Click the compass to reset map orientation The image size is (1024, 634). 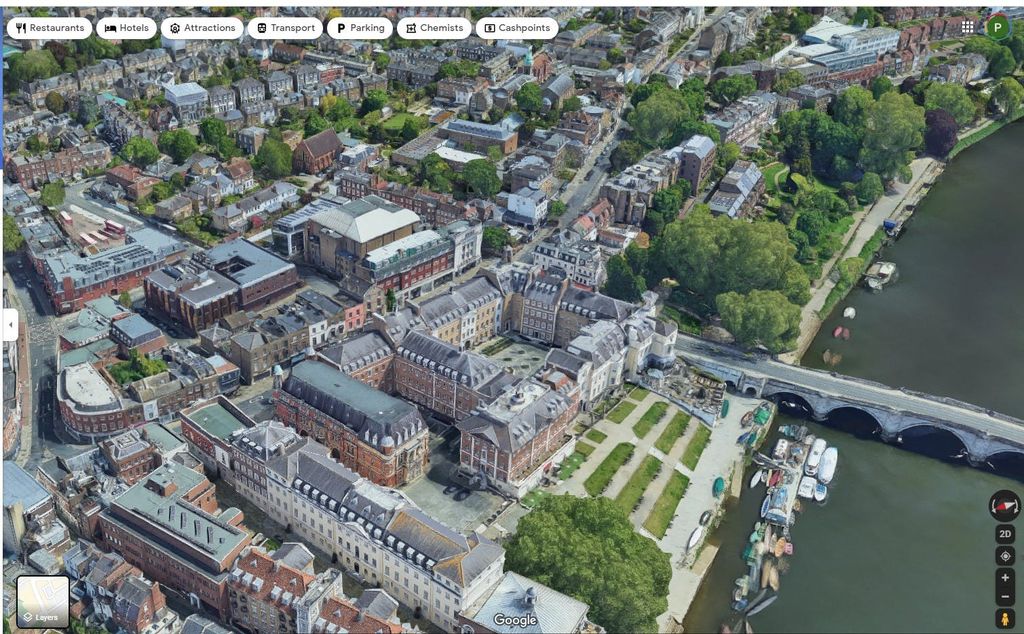(1004, 505)
